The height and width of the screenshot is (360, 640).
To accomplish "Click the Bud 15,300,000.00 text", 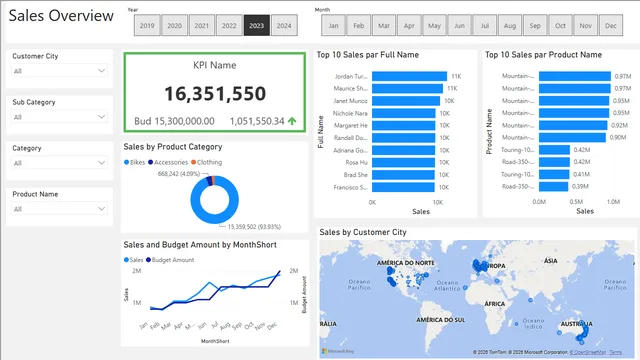I will (x=174, y=121).
